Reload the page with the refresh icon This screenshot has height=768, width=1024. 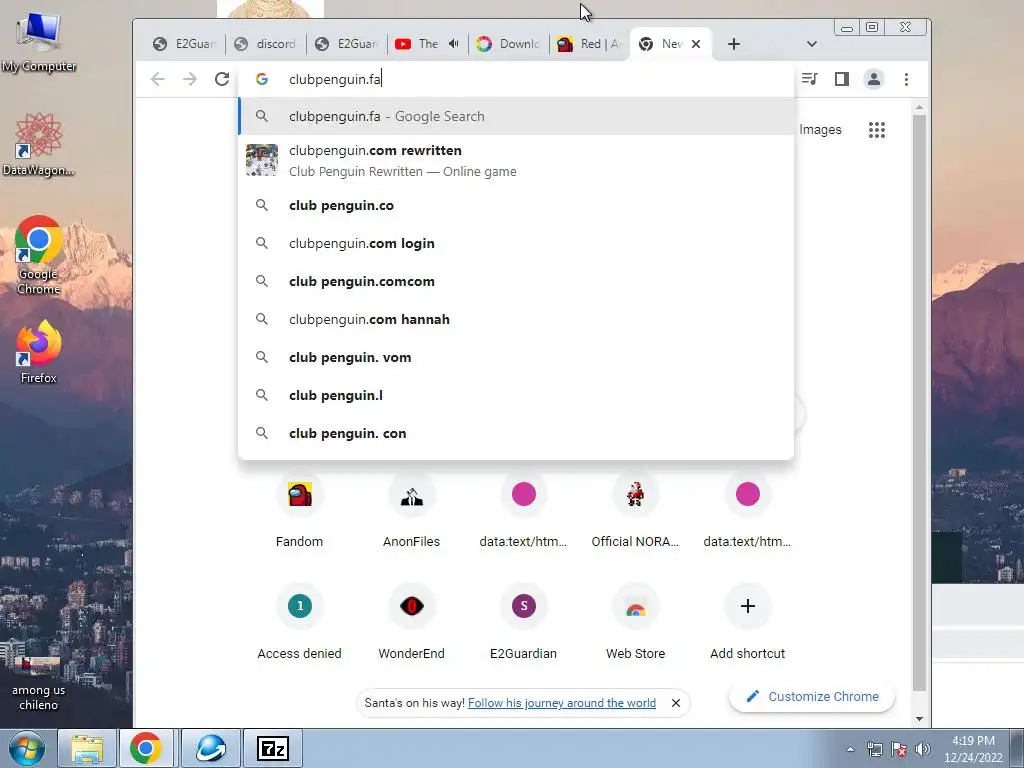click(x=222, y=79)
